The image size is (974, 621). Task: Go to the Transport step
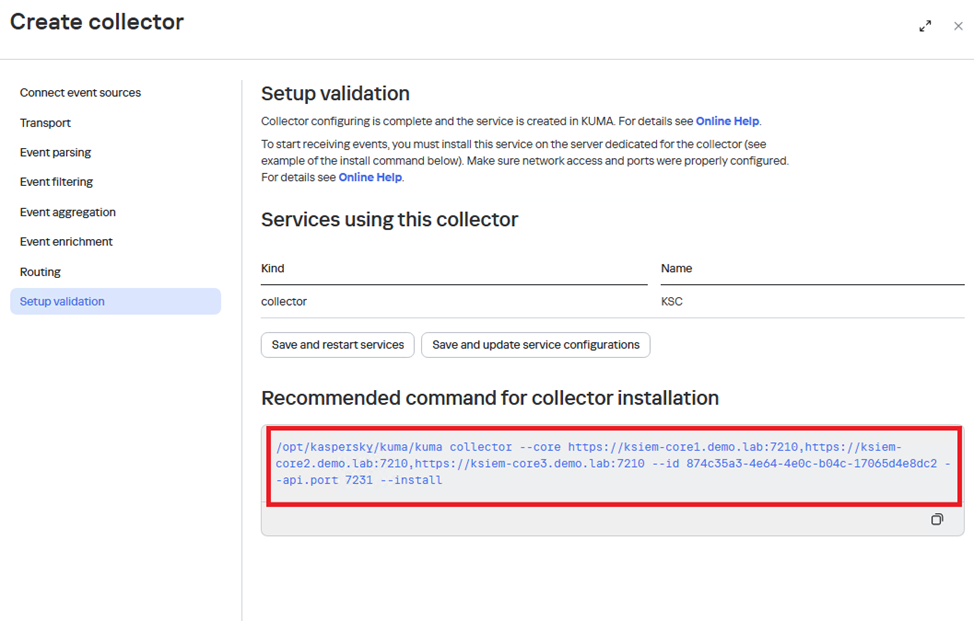(x=45, y=123)
